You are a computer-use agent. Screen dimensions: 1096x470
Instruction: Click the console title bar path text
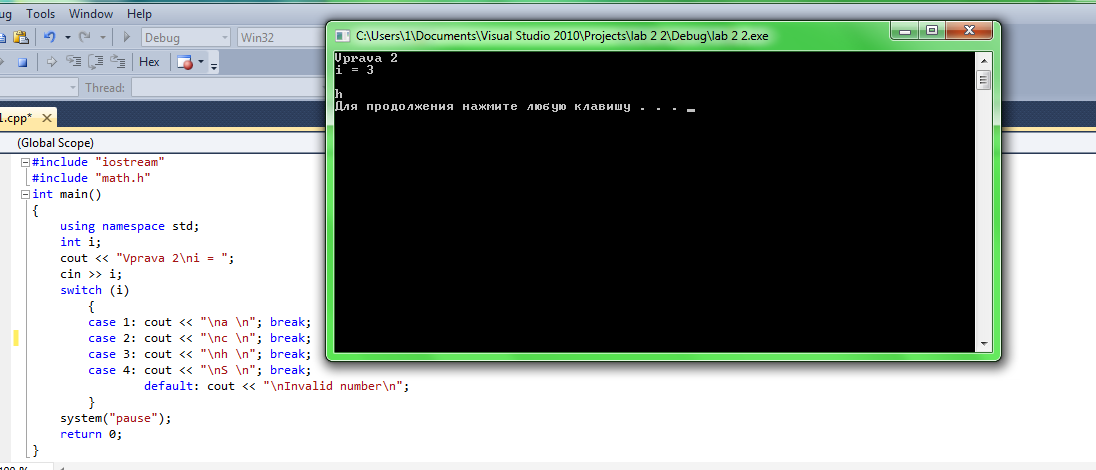tap(562, 36)
